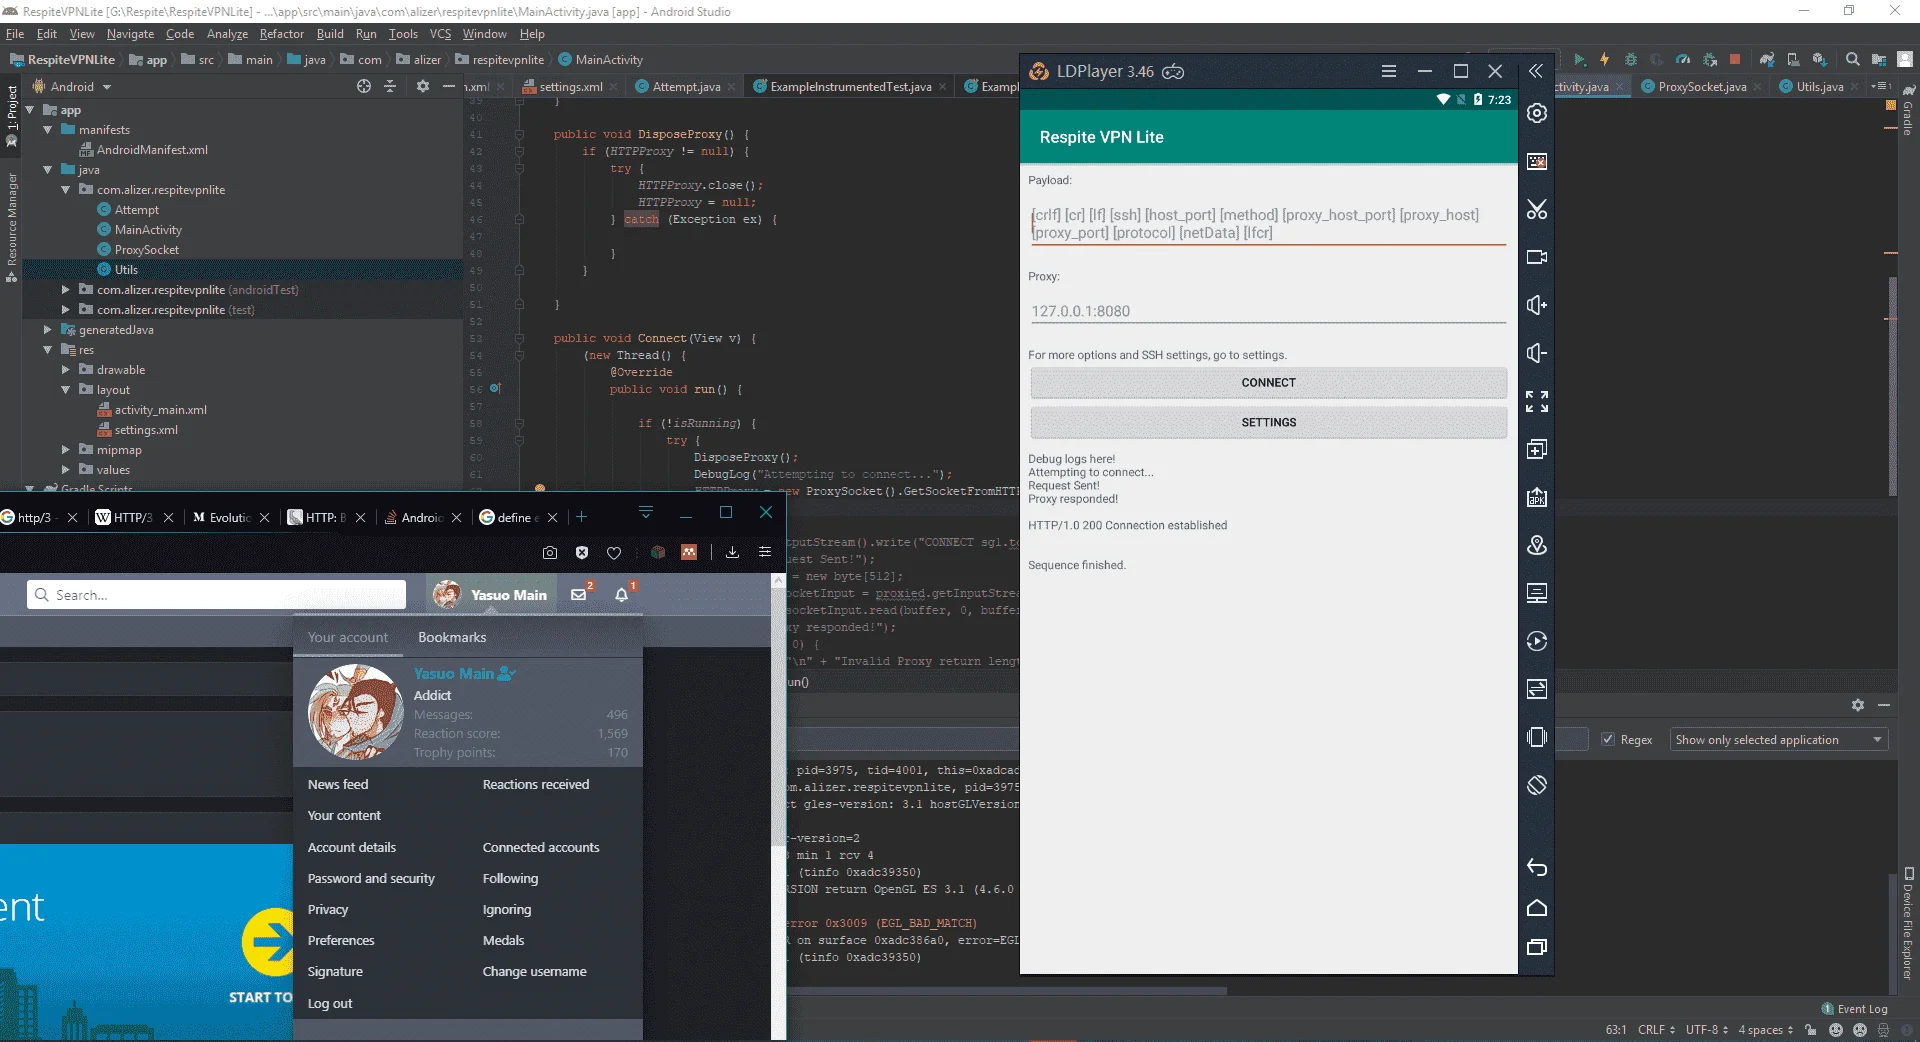
Task: Open LDPlayer multi-instance icon
Action: pos(1537,449)
